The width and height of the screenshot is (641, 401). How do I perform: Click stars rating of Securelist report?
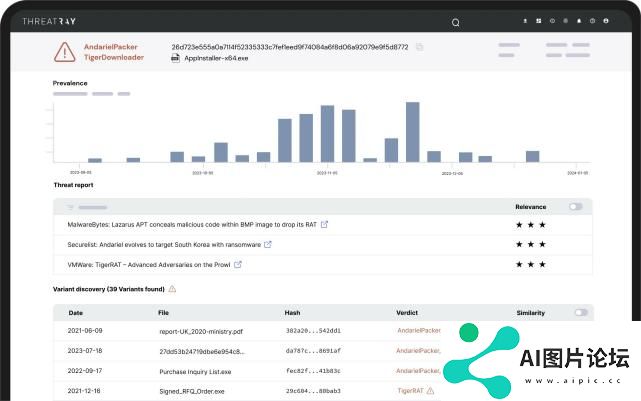click(531, 244)
